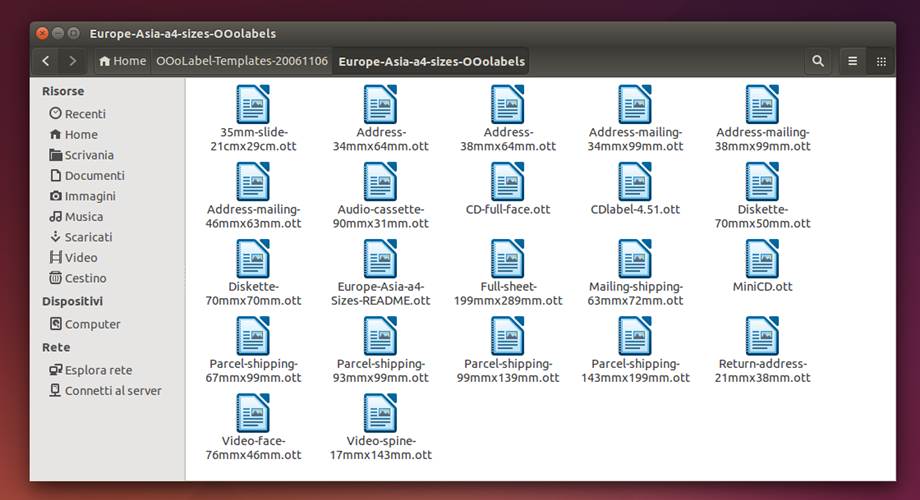Select the Full-sheet-199mmx289mm.ott file icon
This screenshot has height=500, width=920.
pos(508,259)
